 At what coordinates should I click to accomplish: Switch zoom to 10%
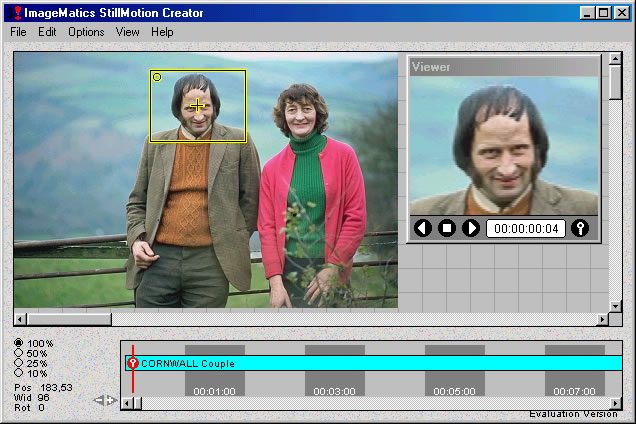pyautogui.click(x=19, y=373)
